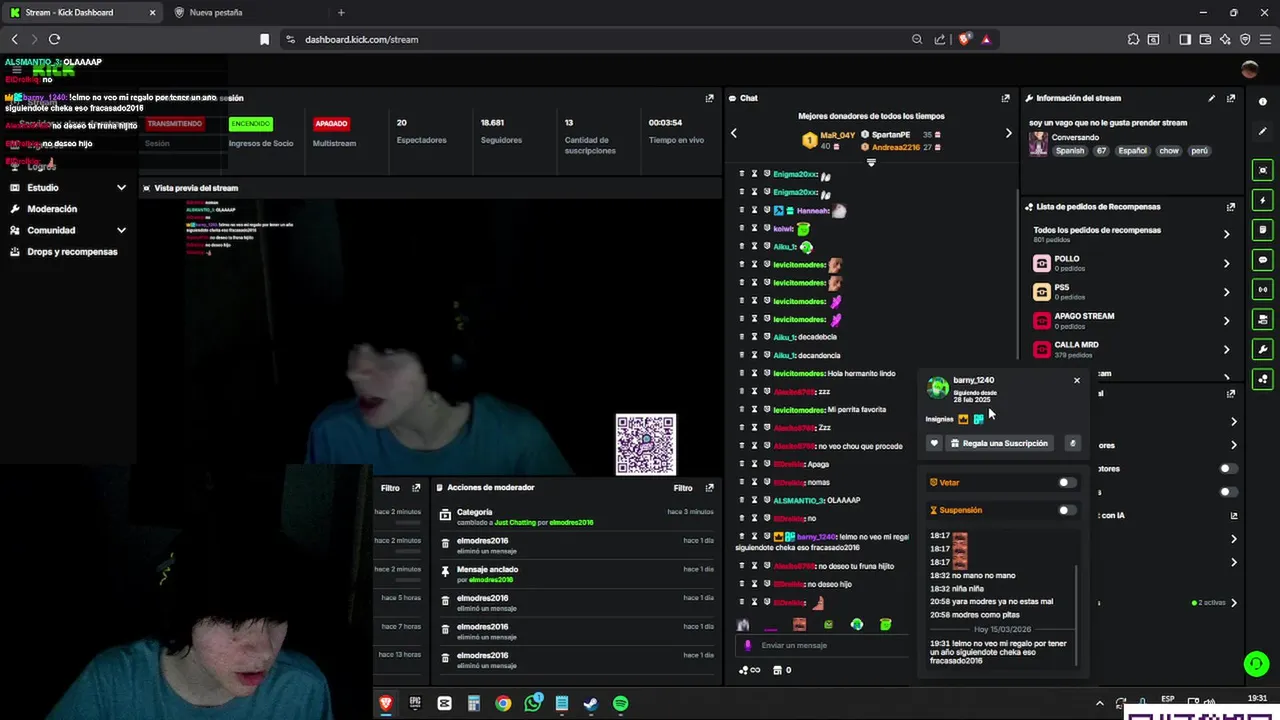Click the Spanish stream tag

click(x=1070, y=151)
